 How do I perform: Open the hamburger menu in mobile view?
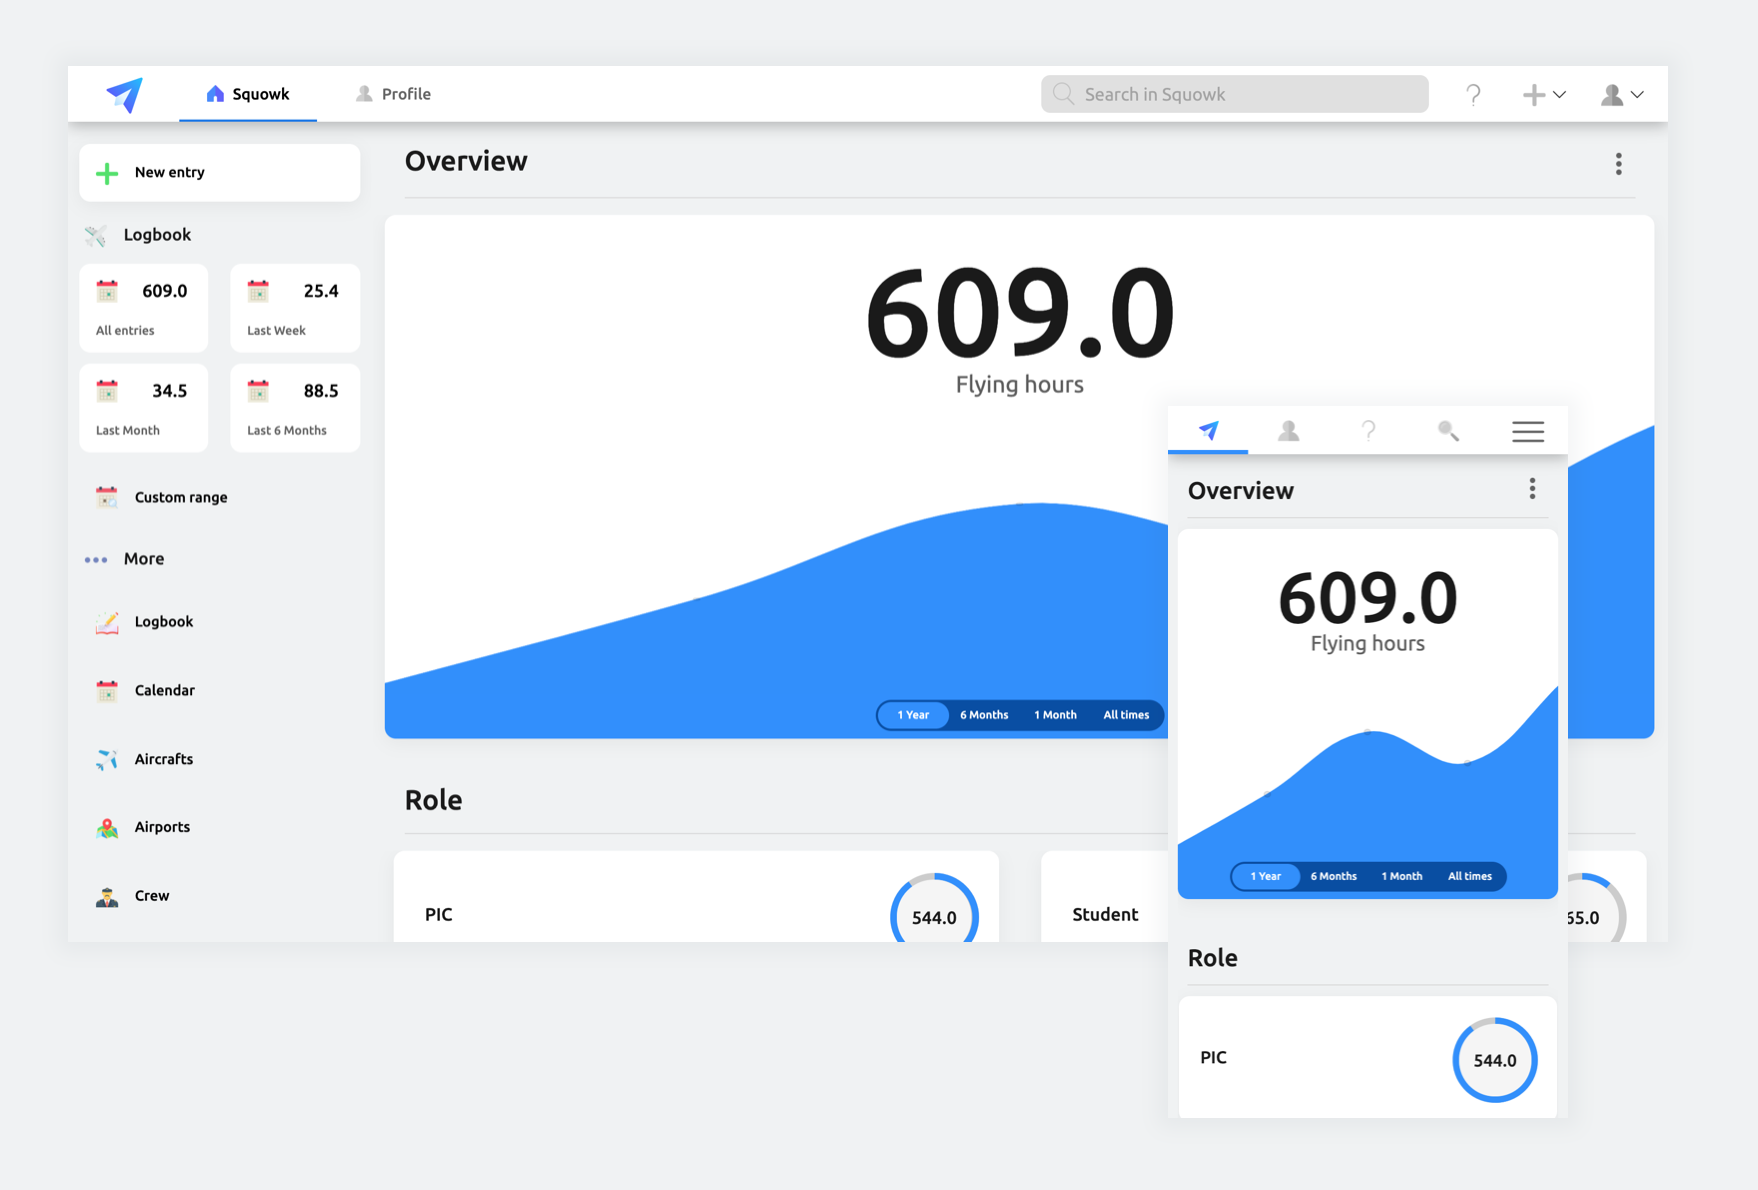1527,431
